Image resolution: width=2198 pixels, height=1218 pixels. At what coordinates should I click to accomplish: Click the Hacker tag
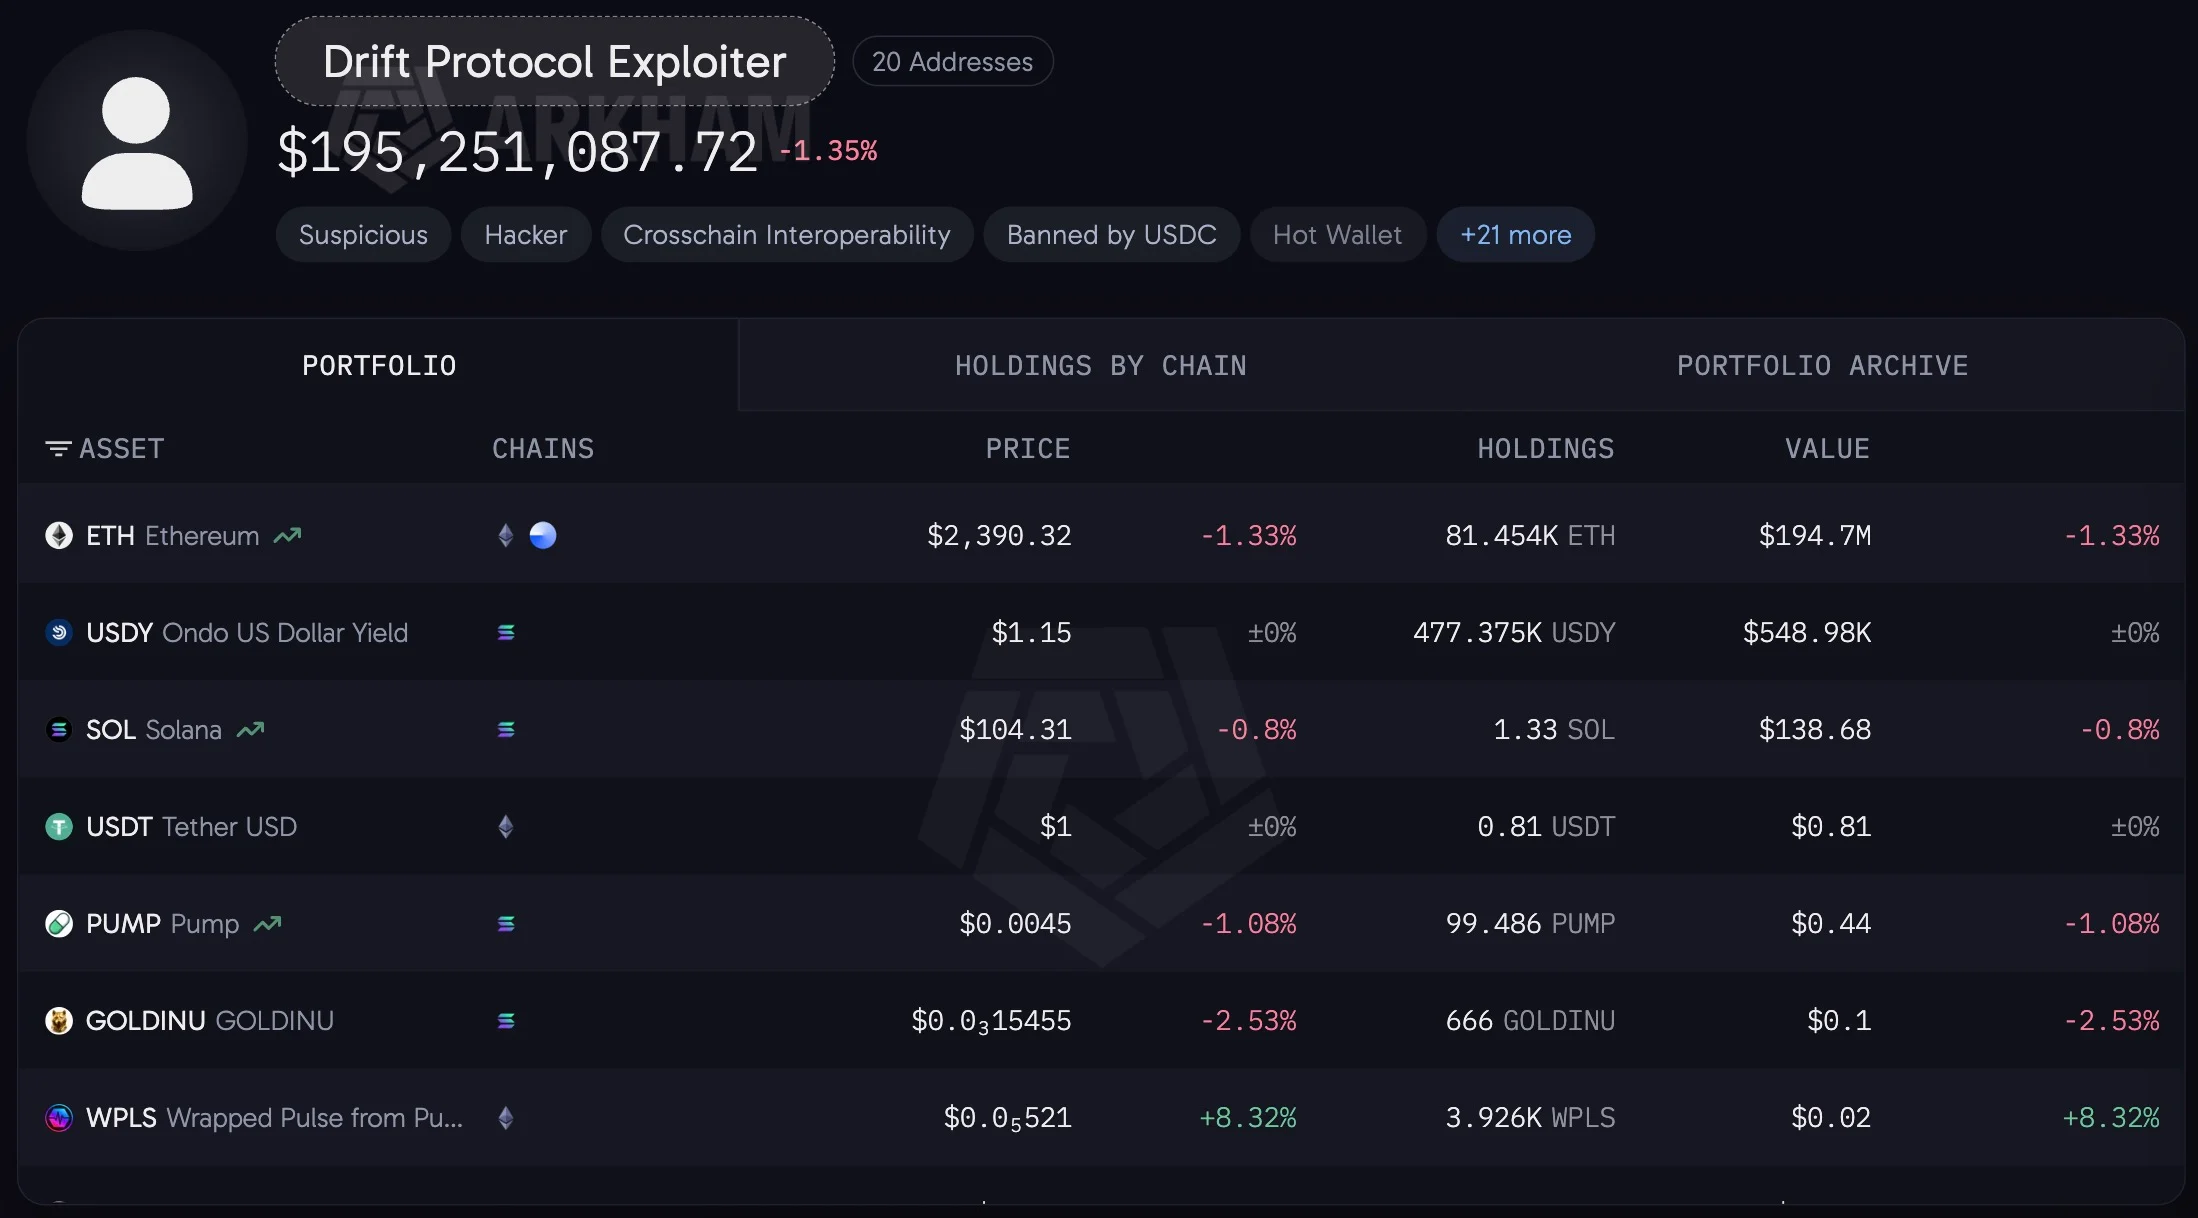[x=526, y=235]
